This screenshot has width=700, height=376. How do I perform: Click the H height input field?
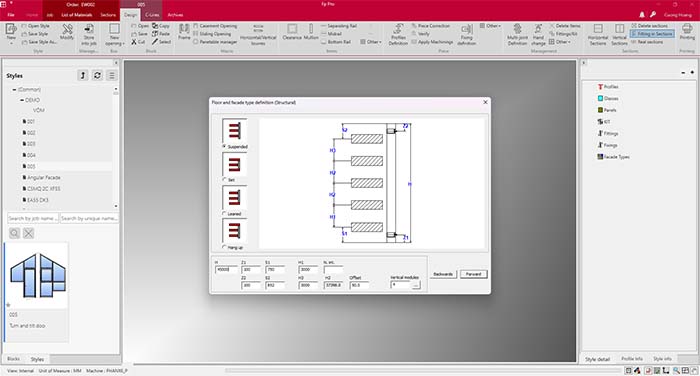point(226,270)
